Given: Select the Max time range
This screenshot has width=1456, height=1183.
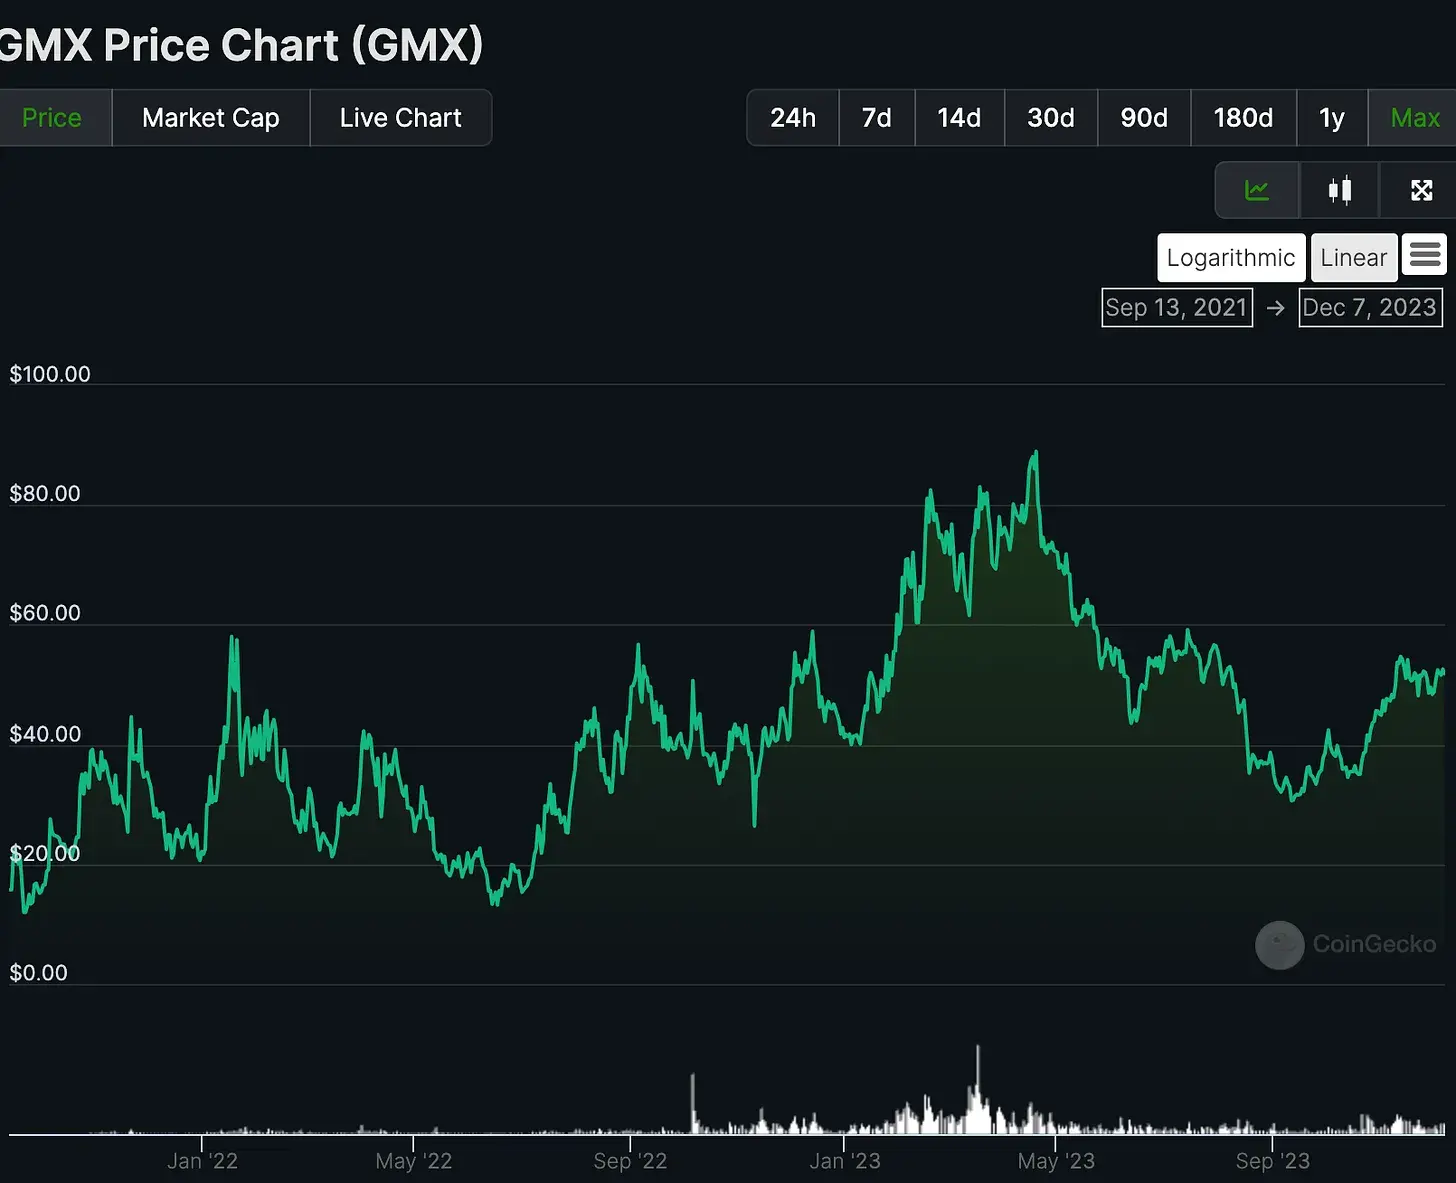Looking at the screenshot, I should tap(1415, 118).
